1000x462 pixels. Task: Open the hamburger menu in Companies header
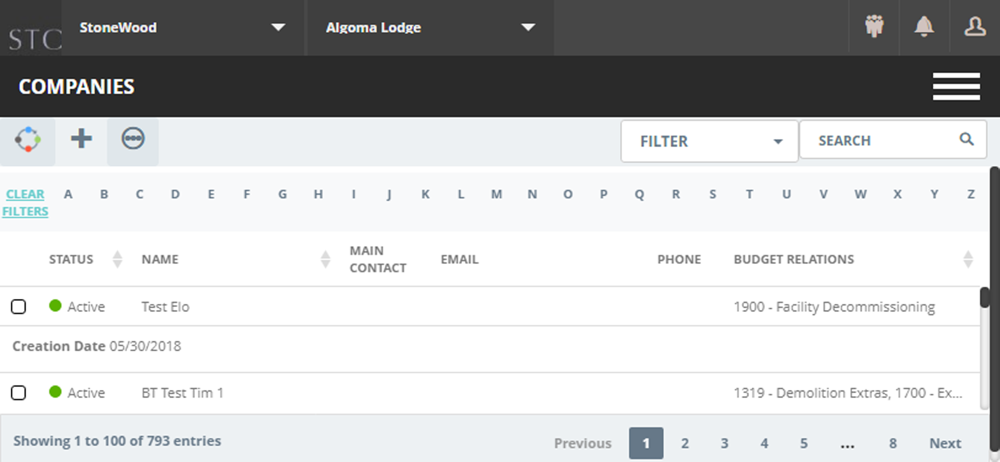(956, 86)
